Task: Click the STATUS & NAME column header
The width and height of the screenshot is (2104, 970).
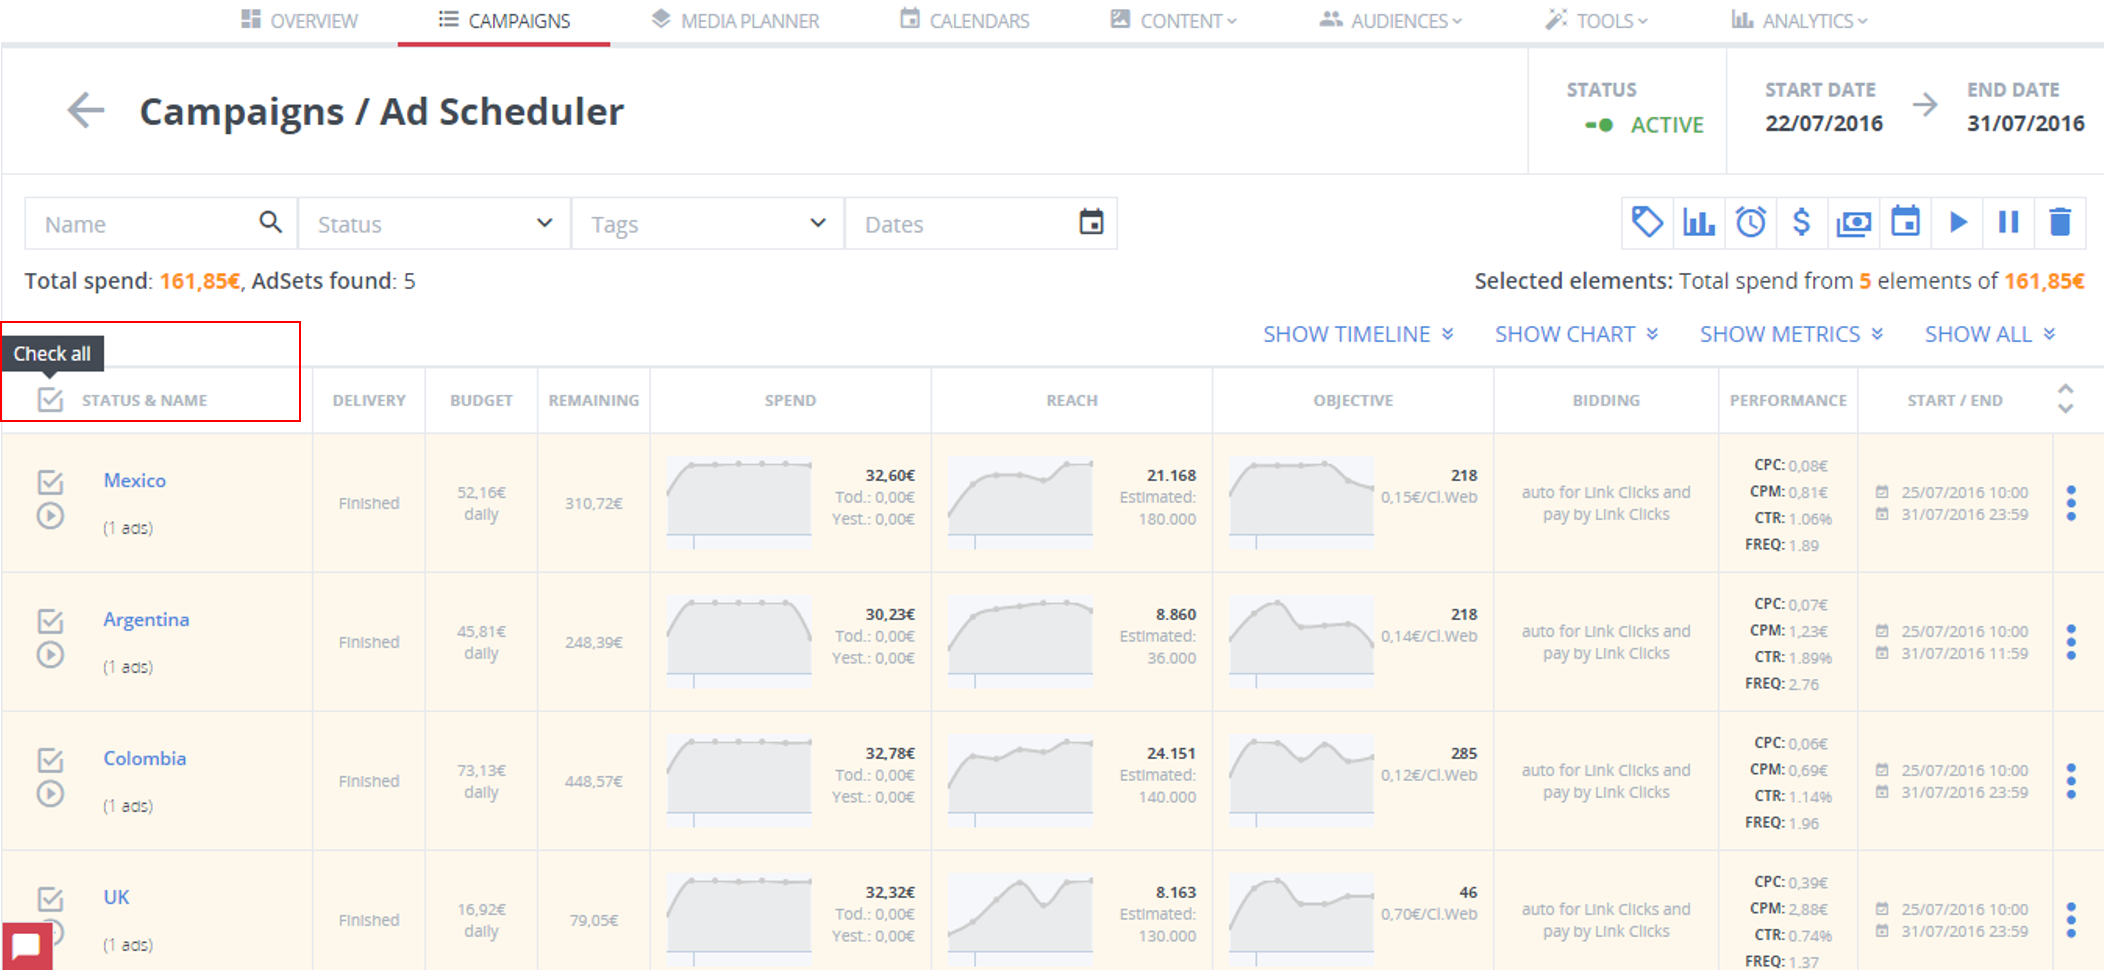Action: point(145,400)
